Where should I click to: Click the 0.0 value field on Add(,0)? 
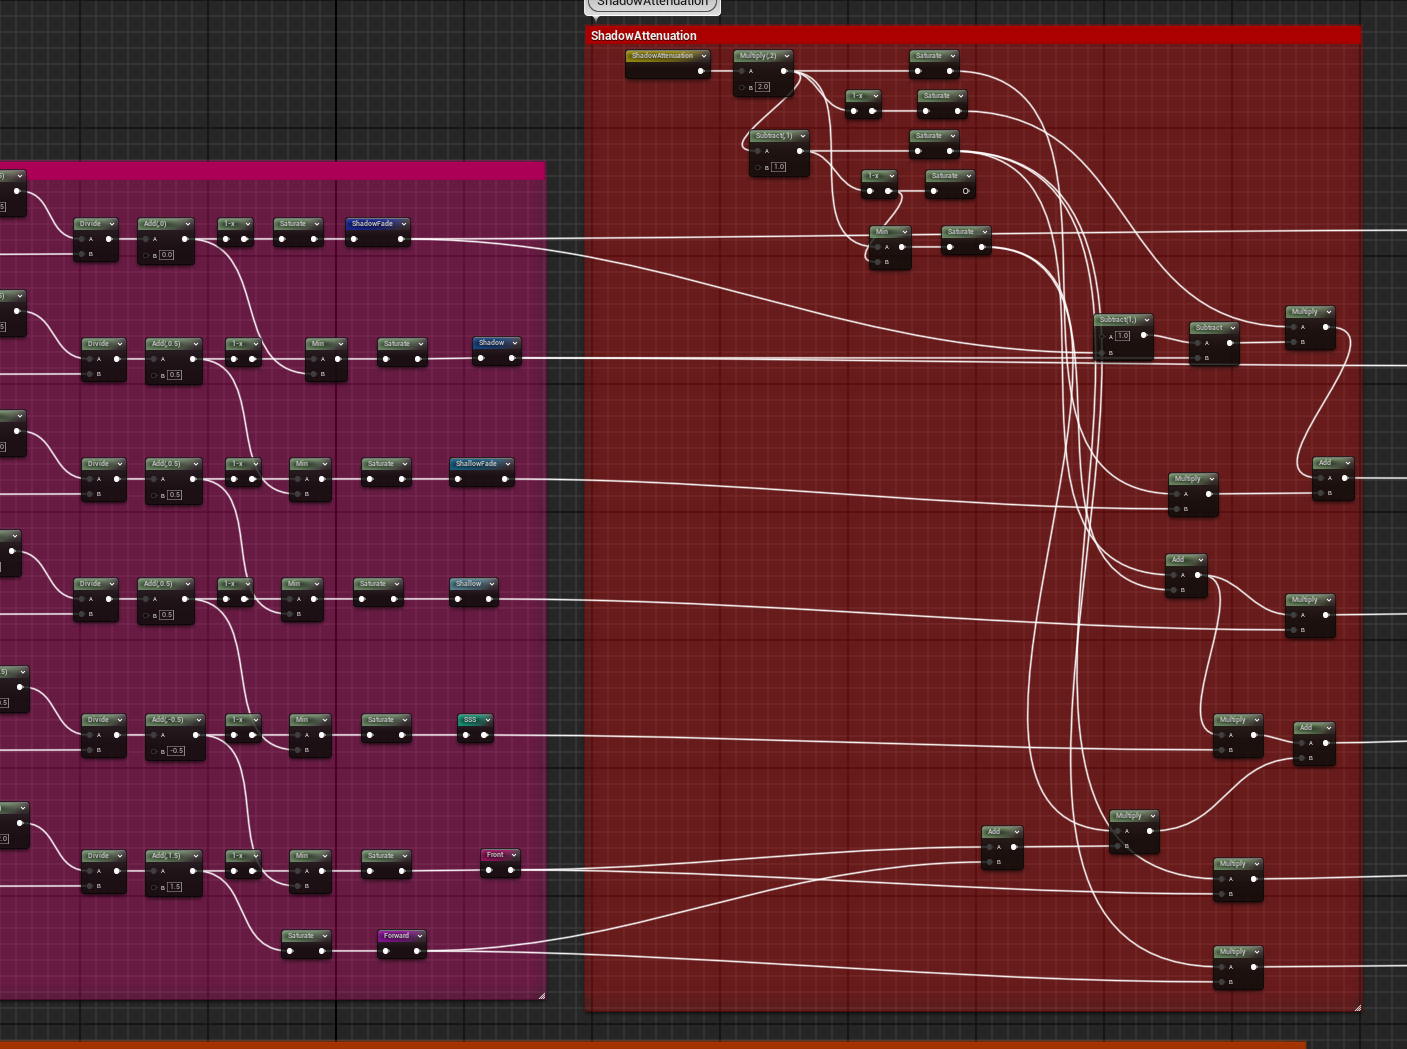pos(167,255)
